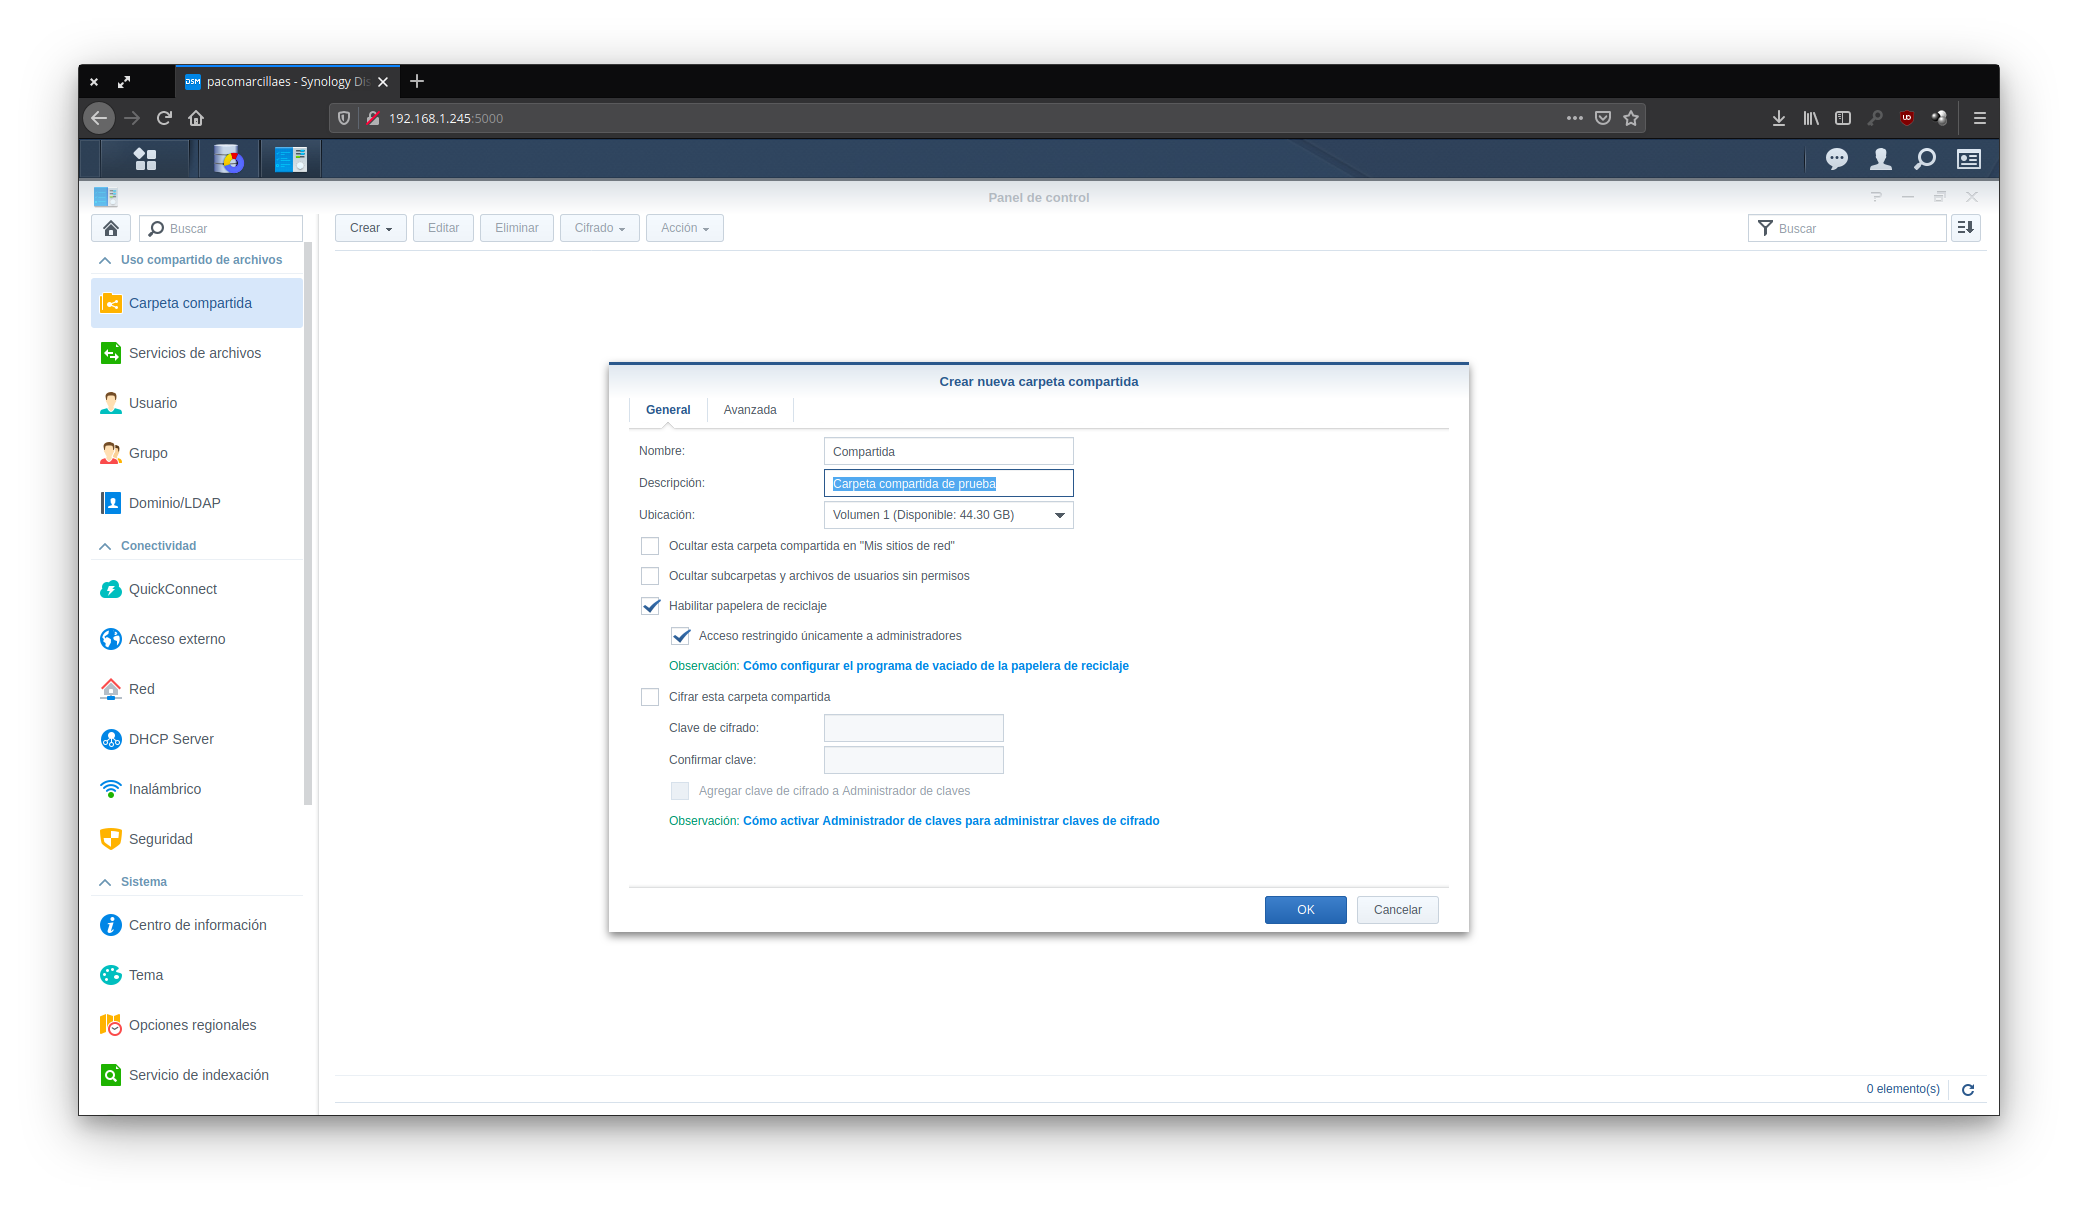
Task: Select Servicios de archivos in sidebar
Action: click(x=195, y=353)
